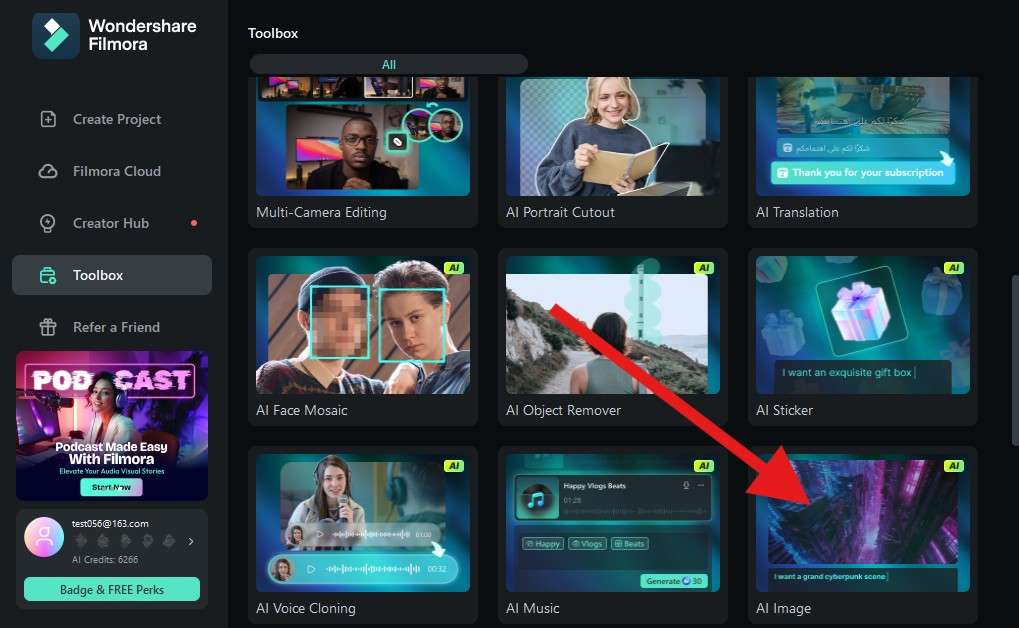Click the AI Object Remover label text

[x=563, y=410]
